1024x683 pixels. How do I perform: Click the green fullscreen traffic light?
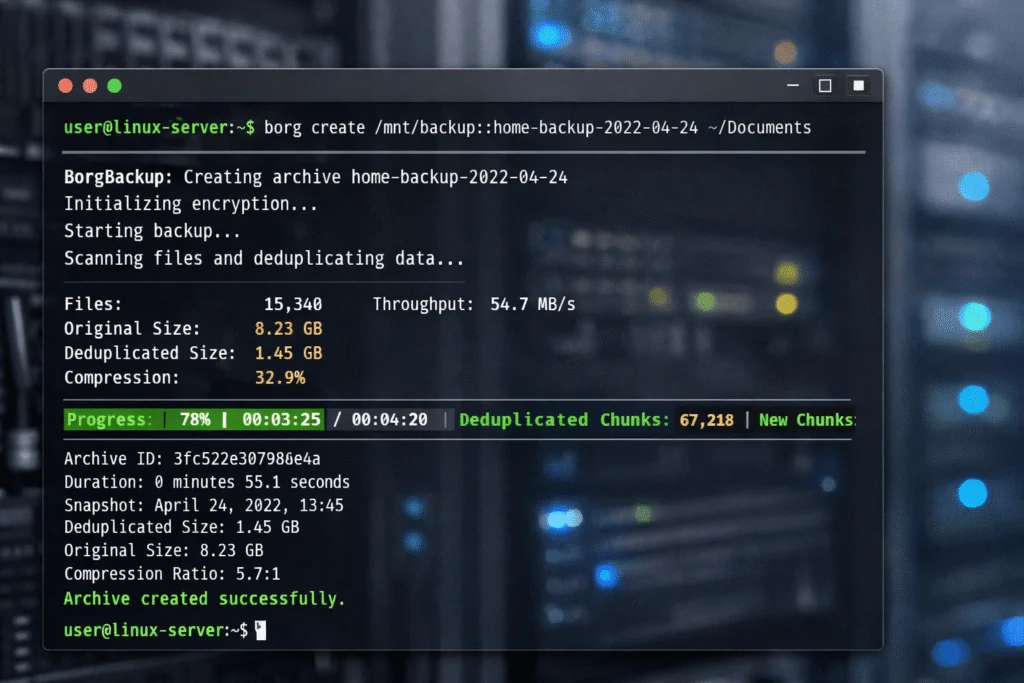click(114, 86)
